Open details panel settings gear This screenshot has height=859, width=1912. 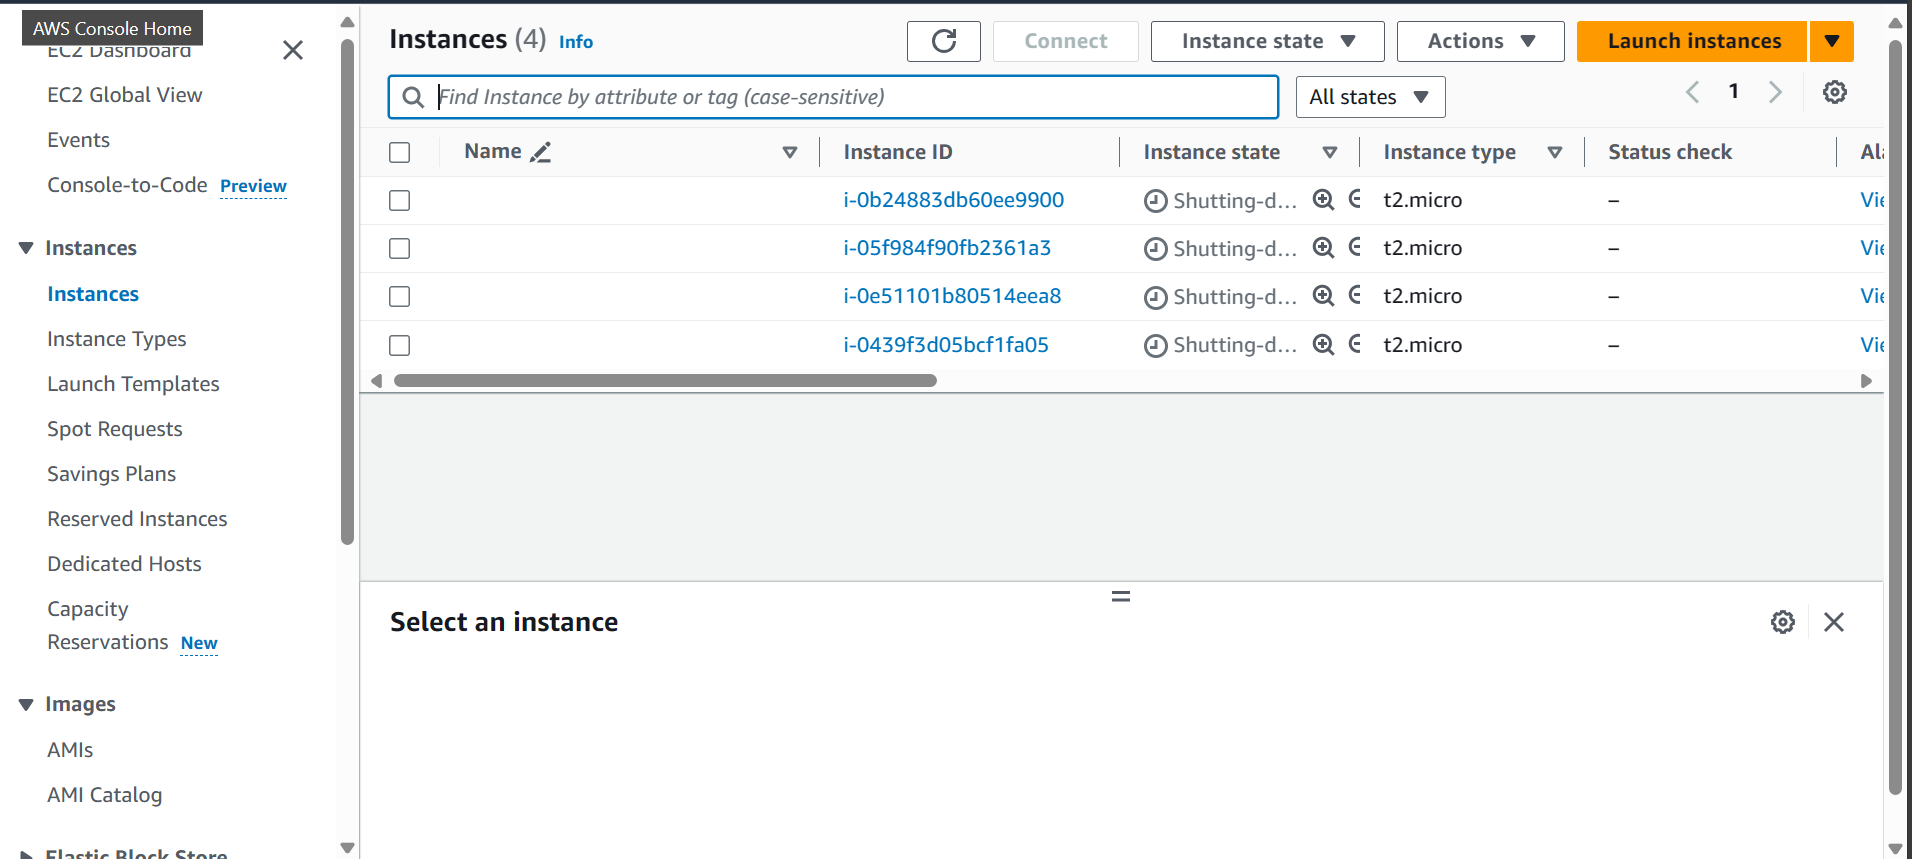pos(1782,622)
